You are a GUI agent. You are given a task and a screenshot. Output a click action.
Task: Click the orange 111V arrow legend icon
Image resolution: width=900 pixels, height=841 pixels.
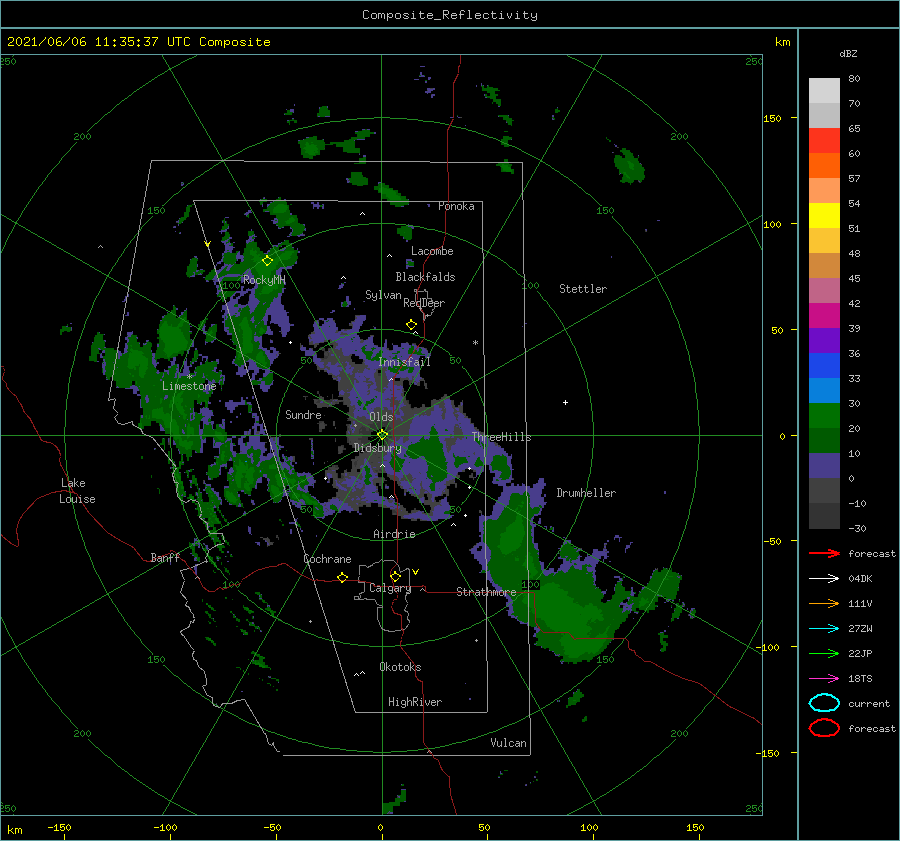(824, 603)
